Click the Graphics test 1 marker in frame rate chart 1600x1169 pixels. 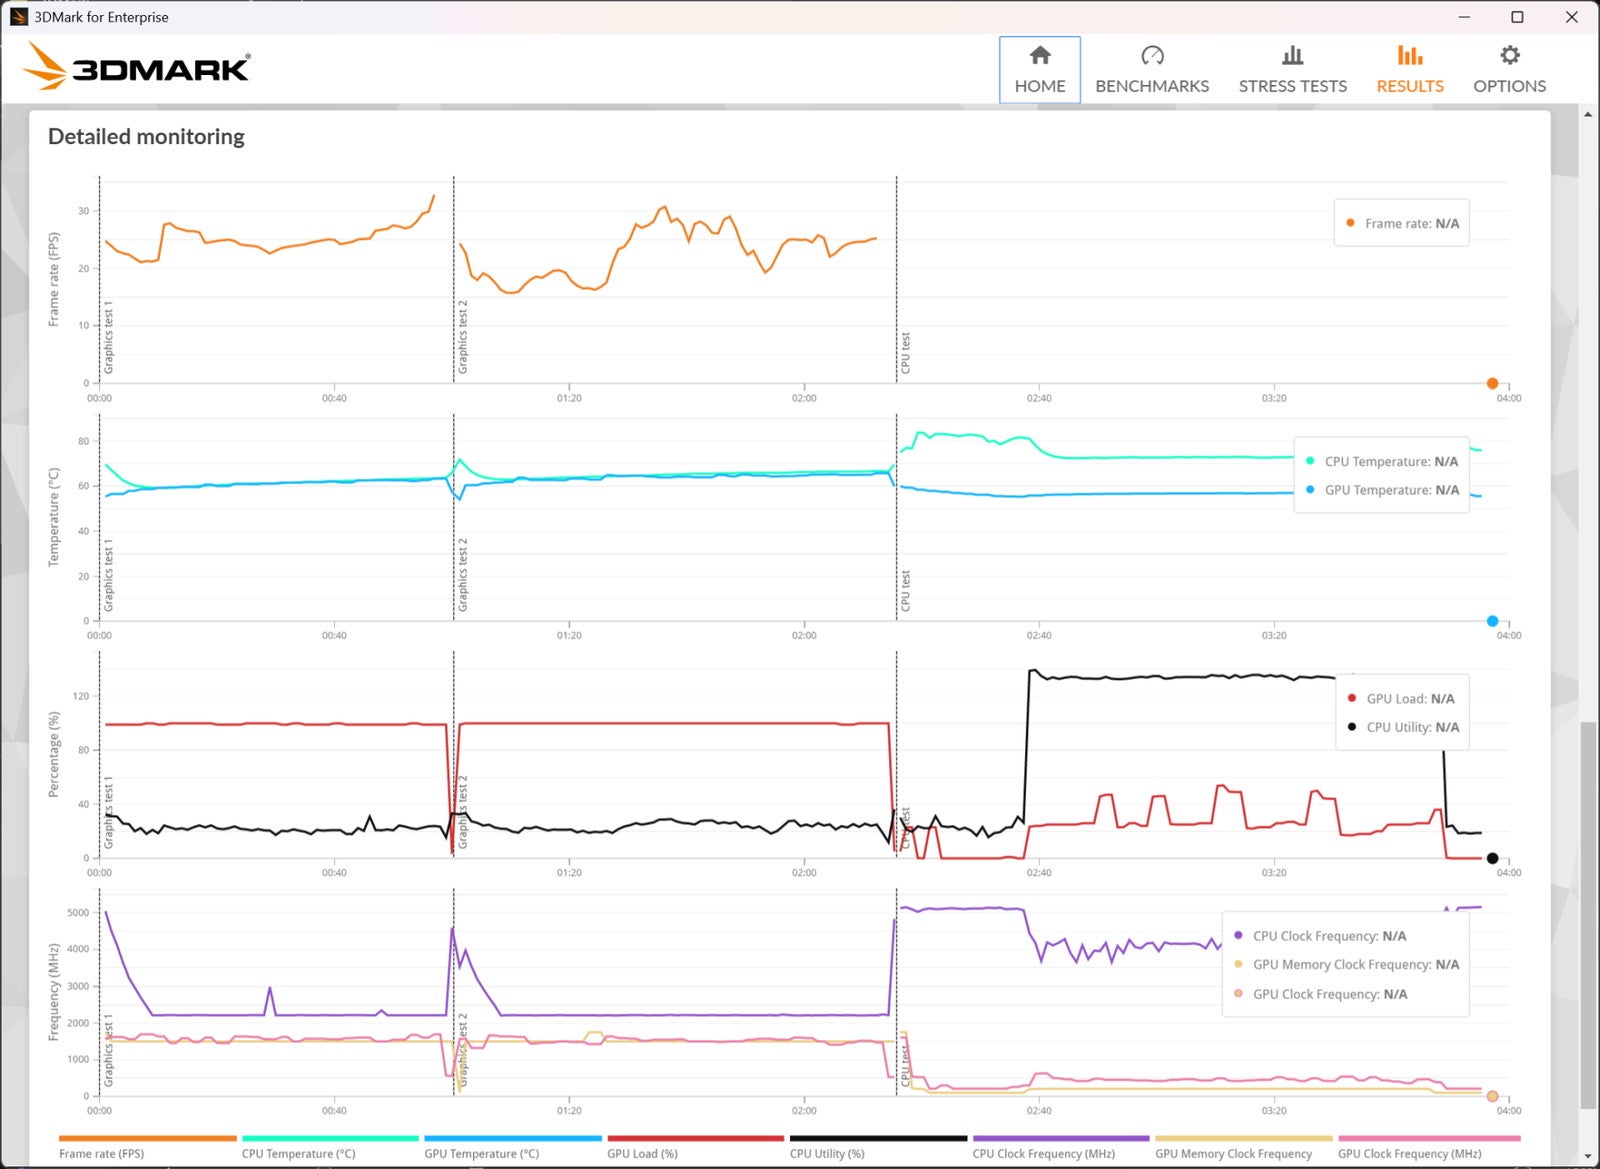point(109,337)
